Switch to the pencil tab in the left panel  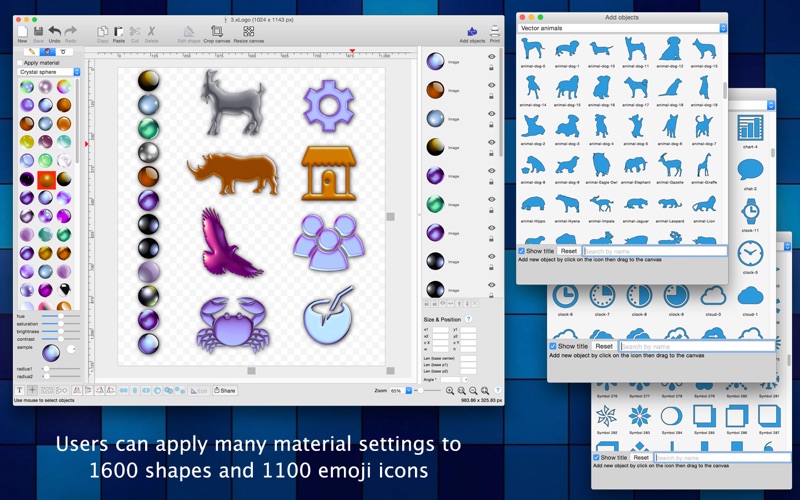(32, 52)
